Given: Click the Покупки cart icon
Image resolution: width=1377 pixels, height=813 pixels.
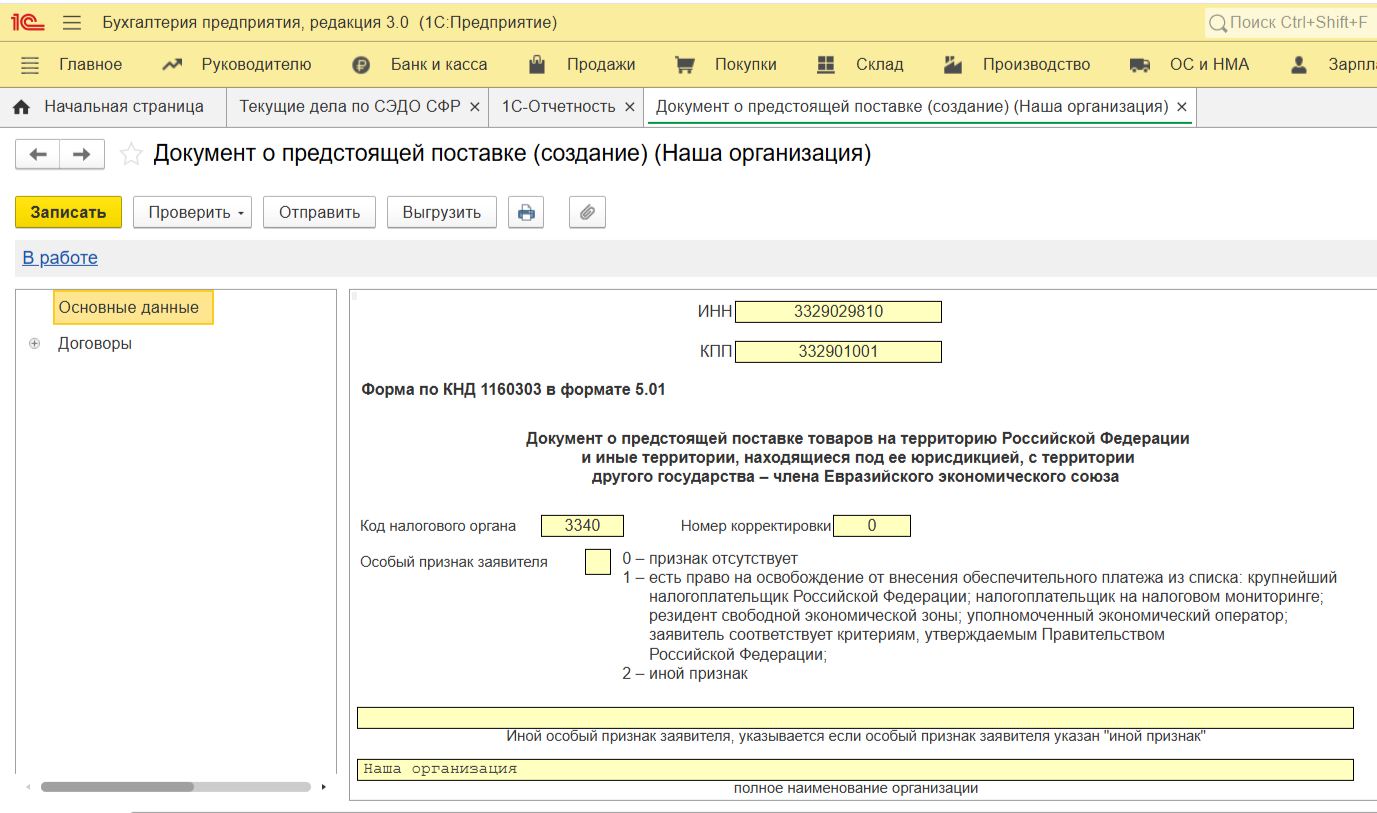Looking at the screenshot, I should point(685,65).
